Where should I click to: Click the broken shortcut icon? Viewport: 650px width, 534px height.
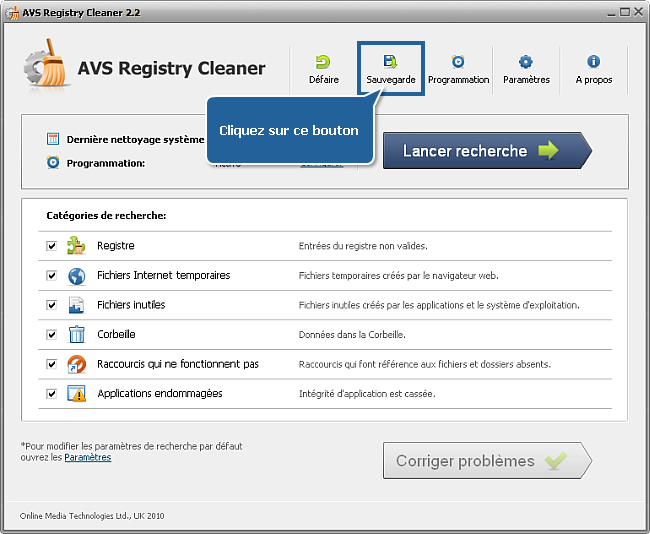76,364
